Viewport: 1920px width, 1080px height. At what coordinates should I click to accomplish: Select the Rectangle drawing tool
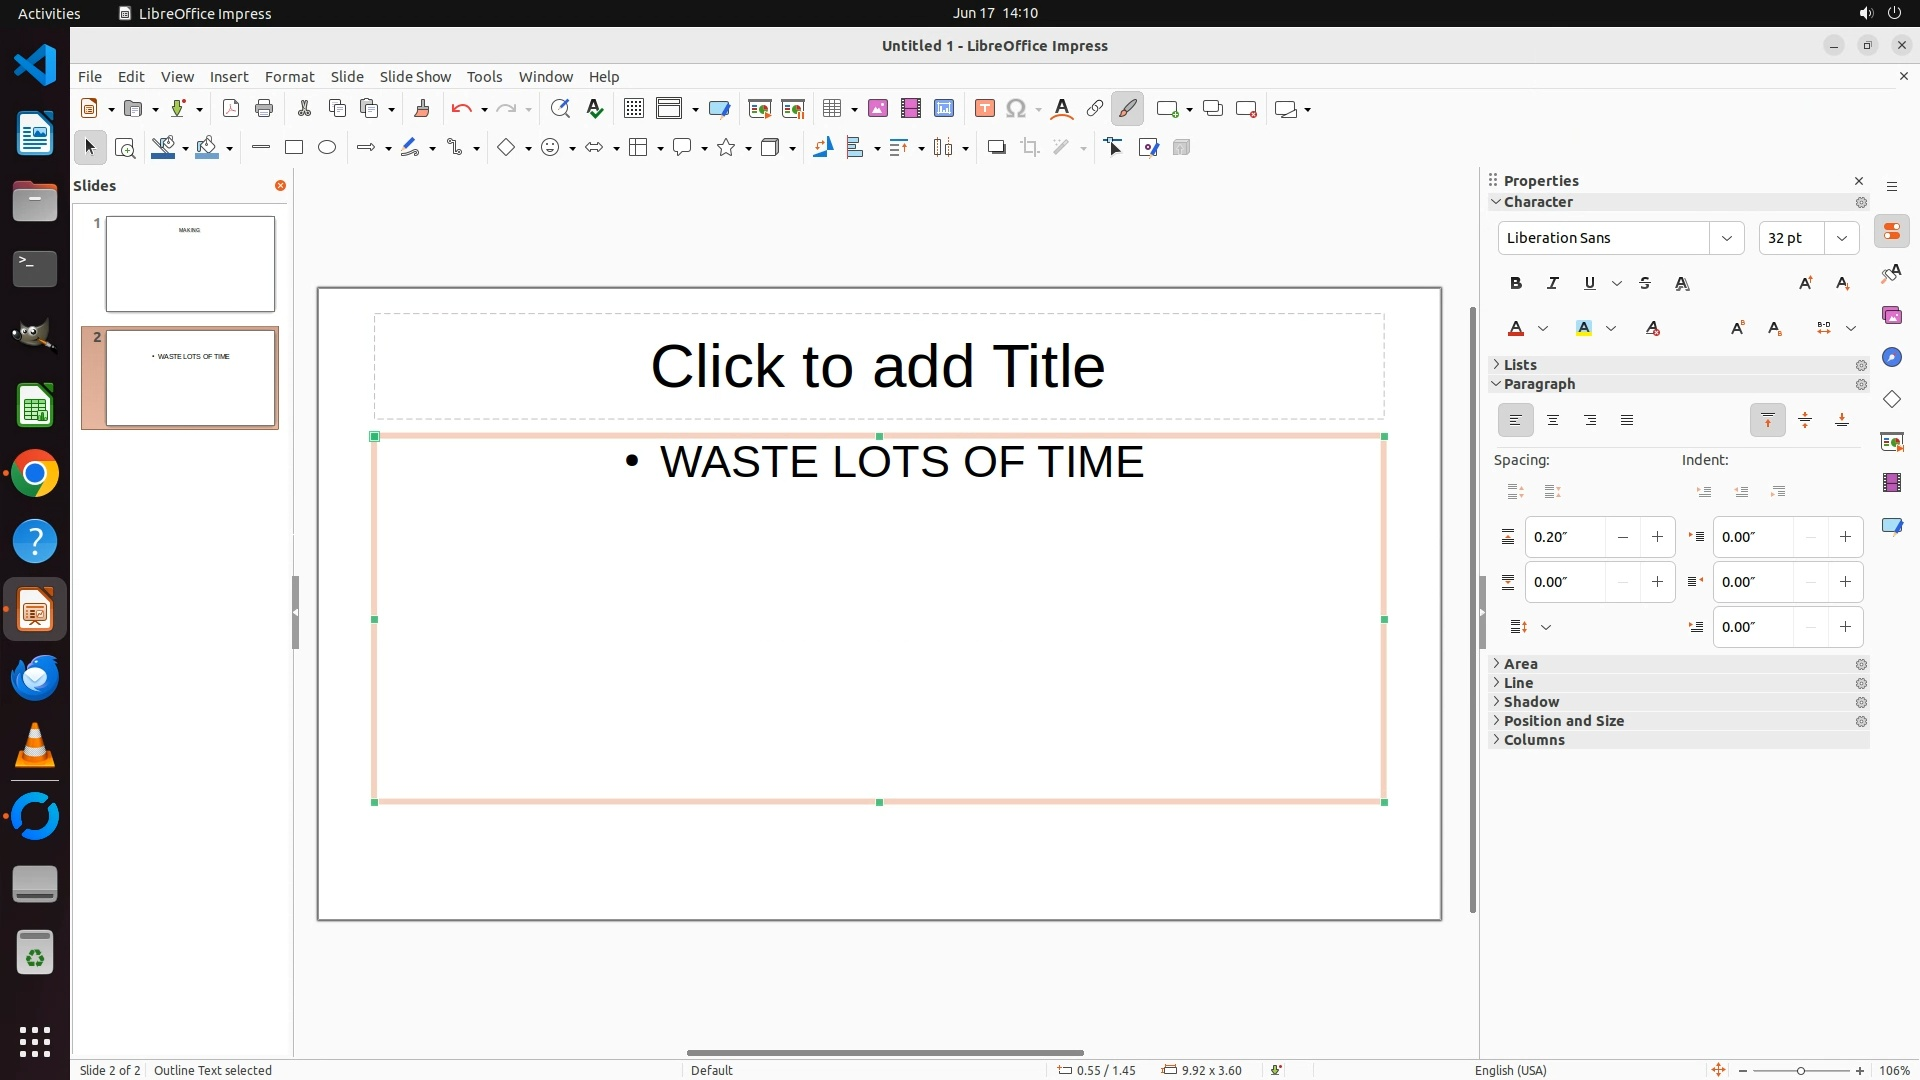tap(294, 148)
